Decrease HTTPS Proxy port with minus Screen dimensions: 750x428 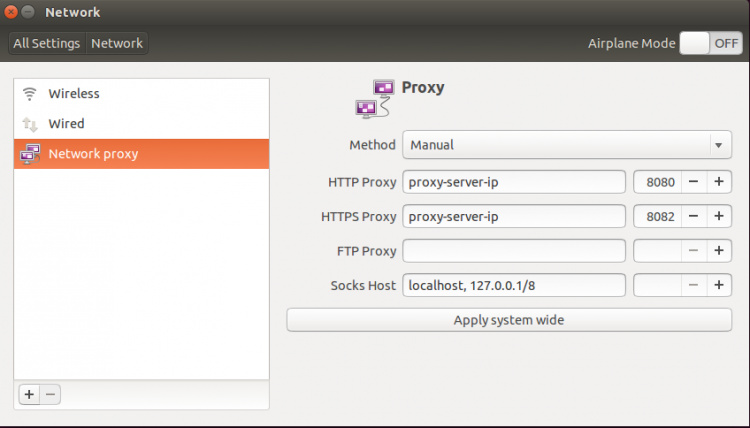pyautogui.click(x=693, y=216)
